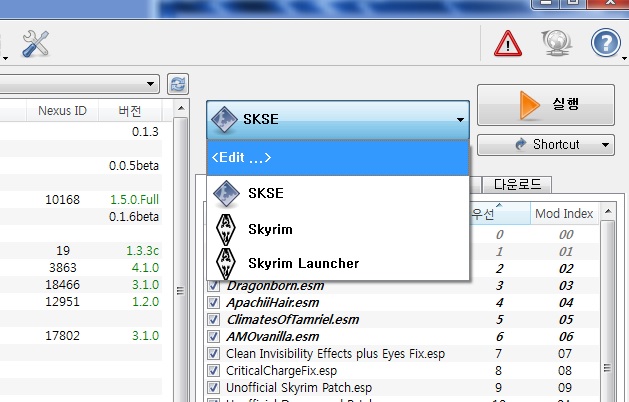
Task: Select SKSE in the executable dropdown list
Action: 338,193
